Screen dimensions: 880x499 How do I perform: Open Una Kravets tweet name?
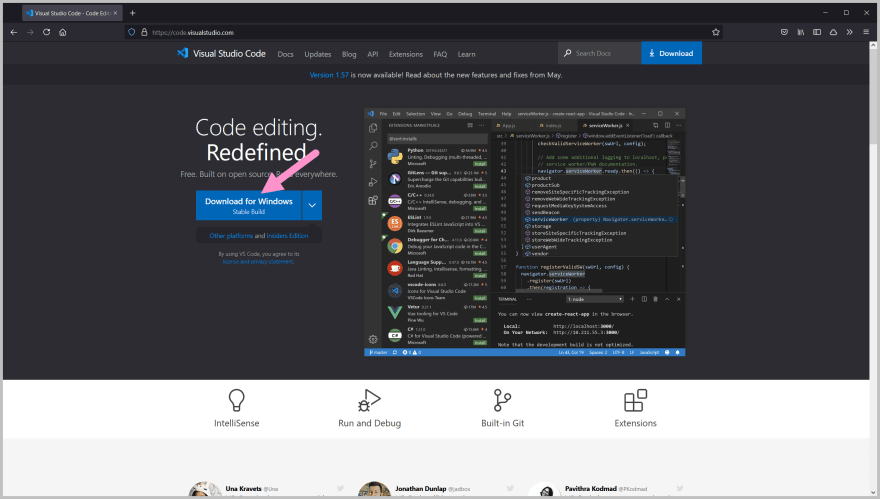pyautogui.click(x=244, y=489)
